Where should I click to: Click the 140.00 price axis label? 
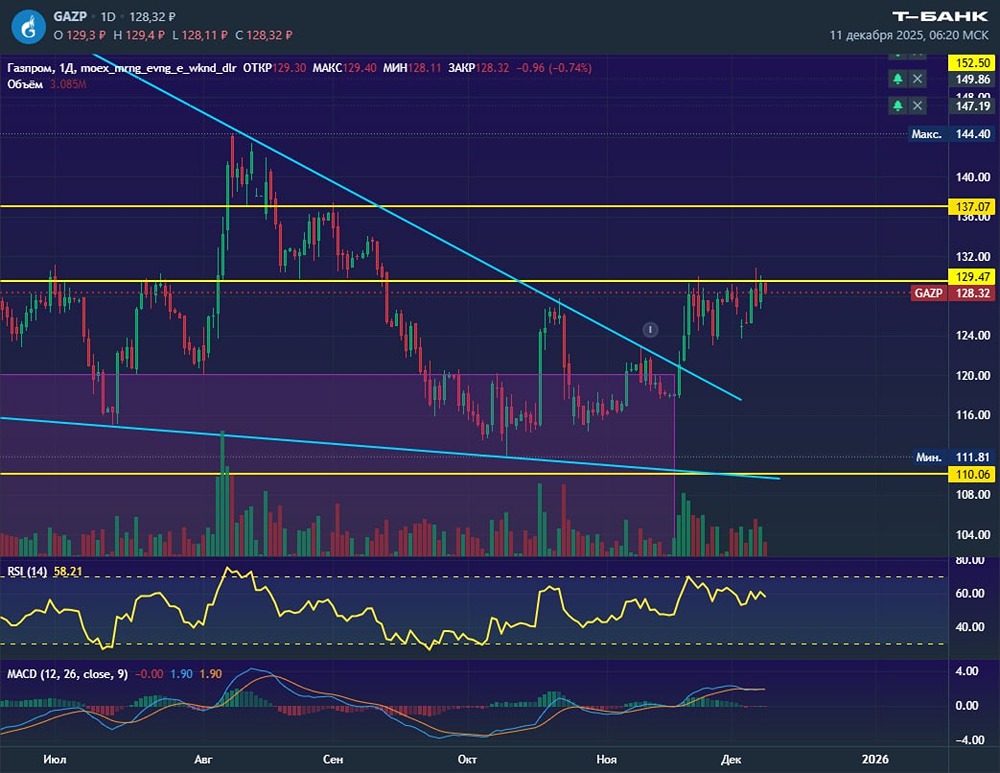coord(973,177)
